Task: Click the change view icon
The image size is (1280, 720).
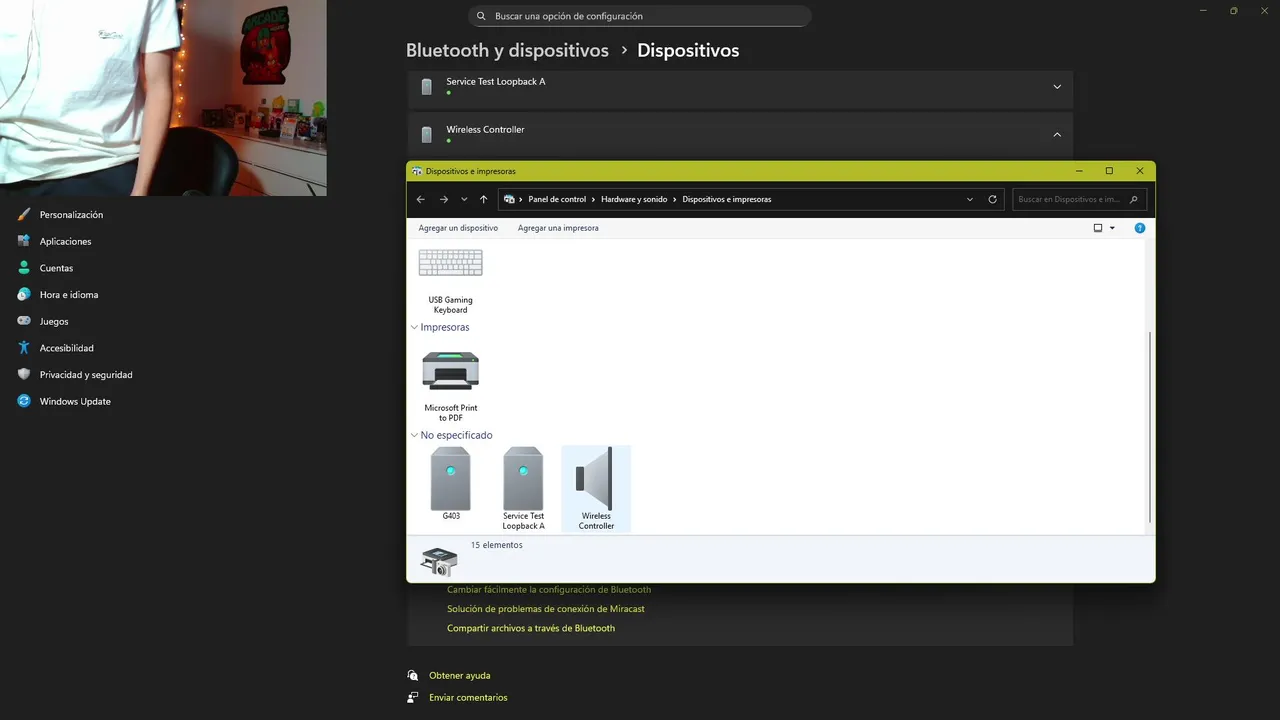Action: pos(1098,228)
